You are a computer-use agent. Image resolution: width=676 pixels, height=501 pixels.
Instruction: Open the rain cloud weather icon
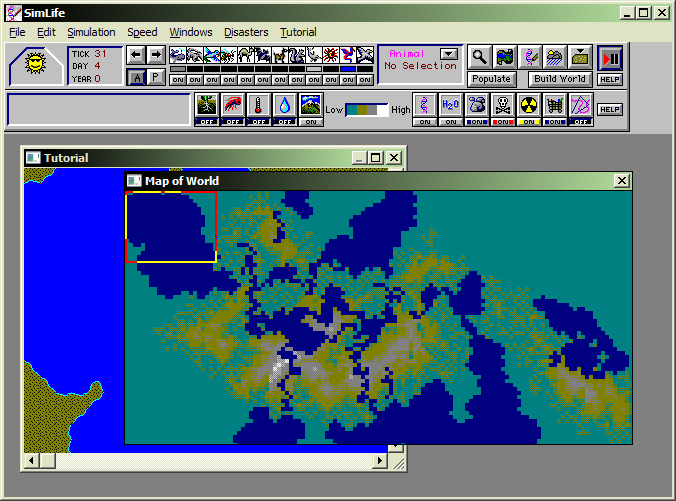tap(555, 57)
